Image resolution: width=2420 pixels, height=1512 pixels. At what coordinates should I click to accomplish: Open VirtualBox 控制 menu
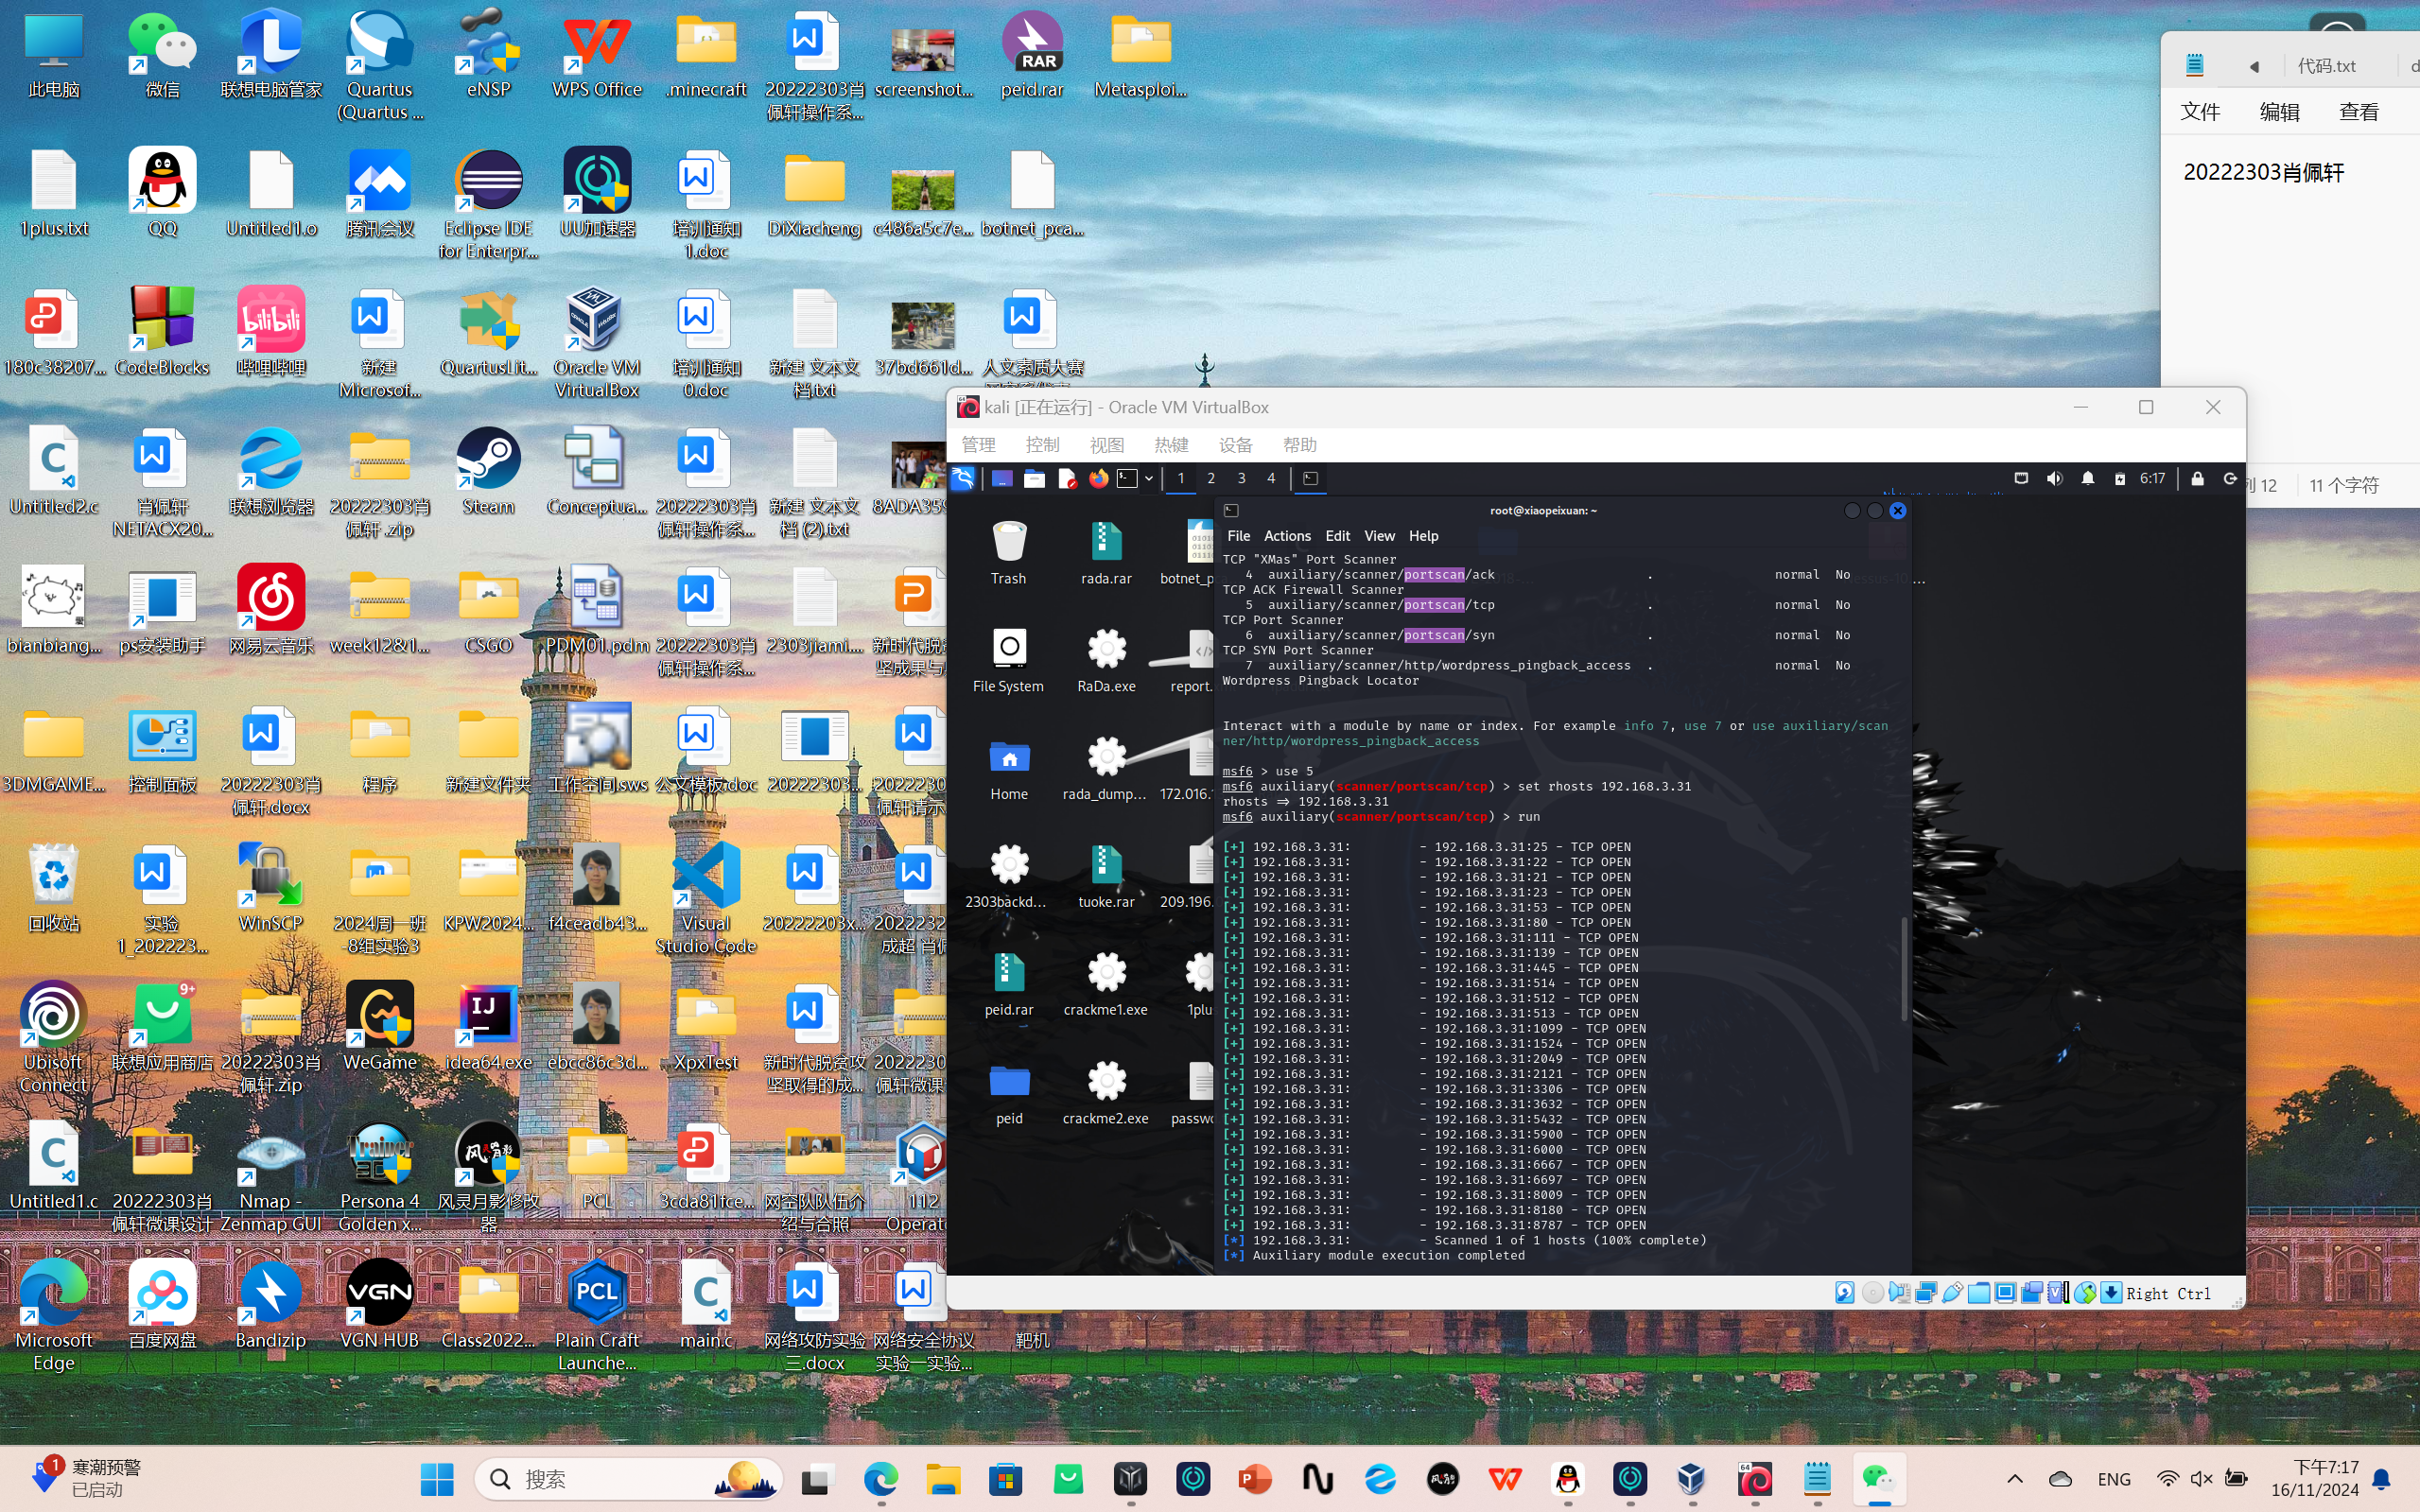pyautogui.click(x=1042, y=445)
